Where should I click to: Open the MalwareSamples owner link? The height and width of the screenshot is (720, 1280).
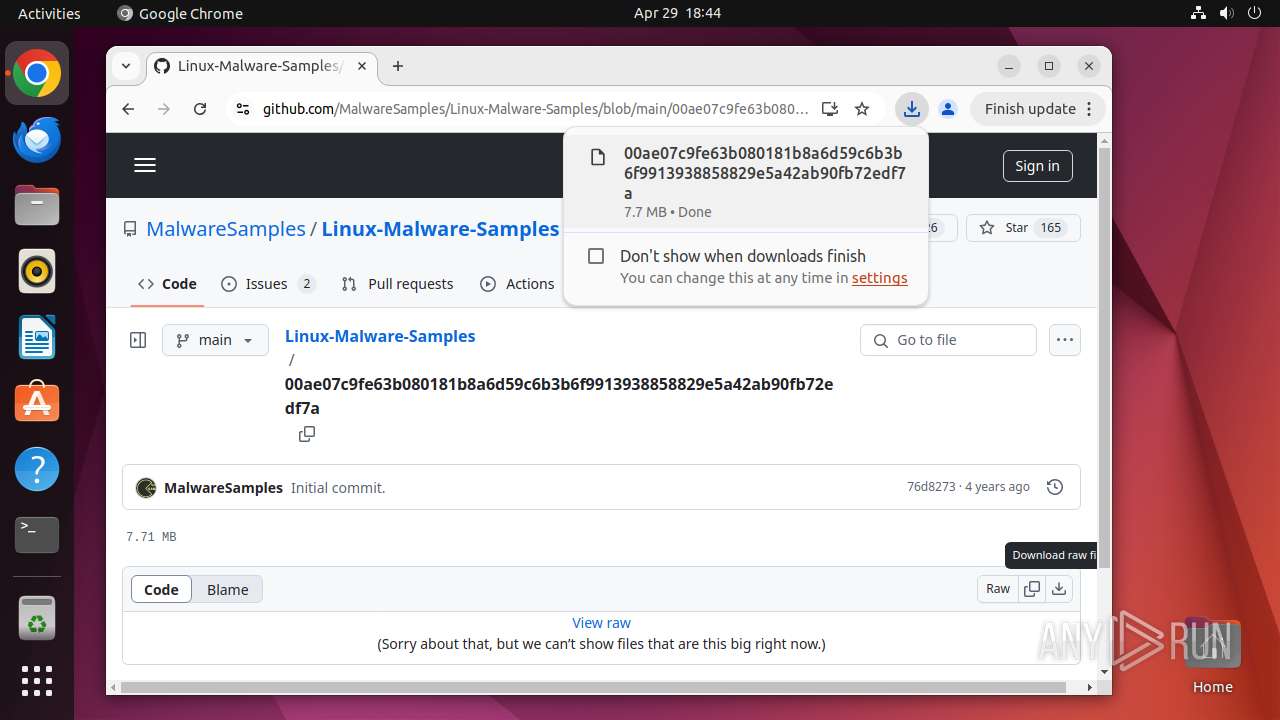pos(226,229)
